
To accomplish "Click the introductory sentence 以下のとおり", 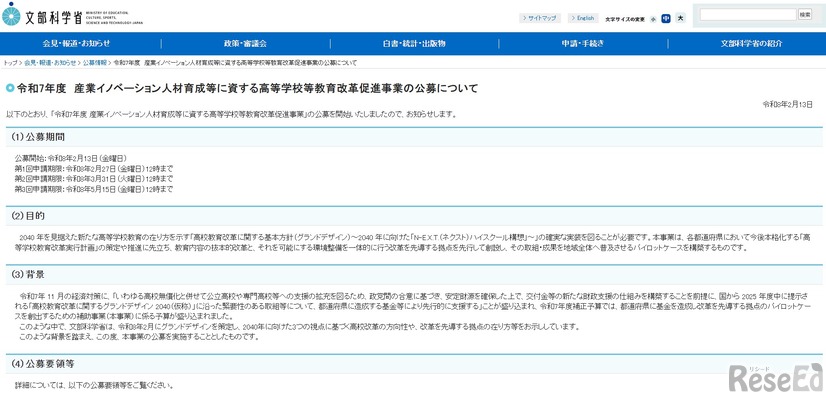I will point(231,114).
